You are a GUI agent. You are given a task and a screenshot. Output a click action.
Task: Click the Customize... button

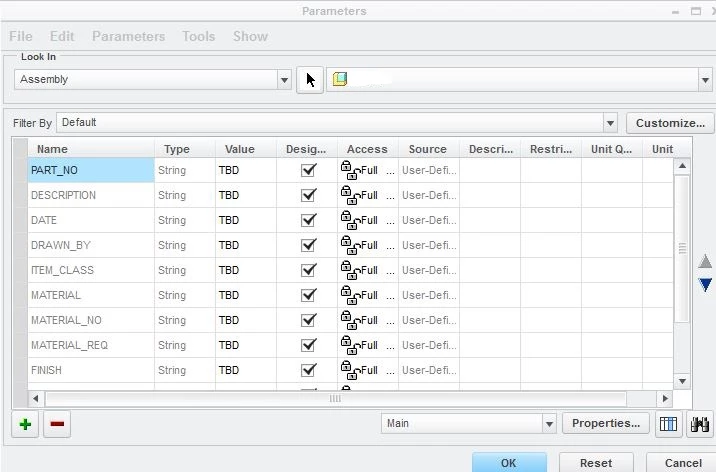[x=670, y=123]
